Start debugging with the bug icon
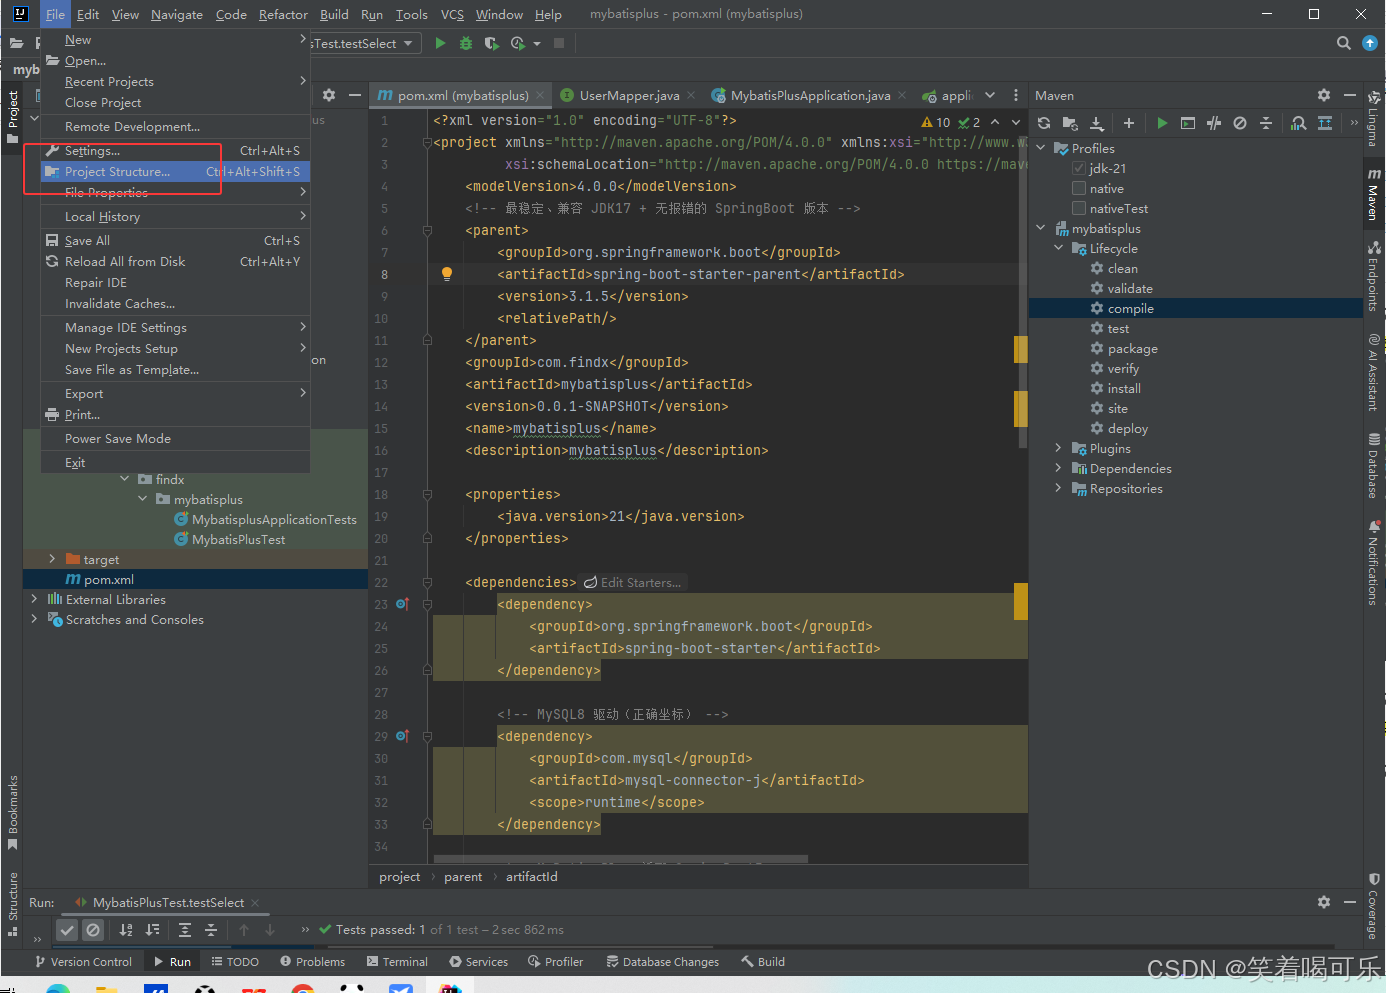1386x993 pixels. (466, 43)
